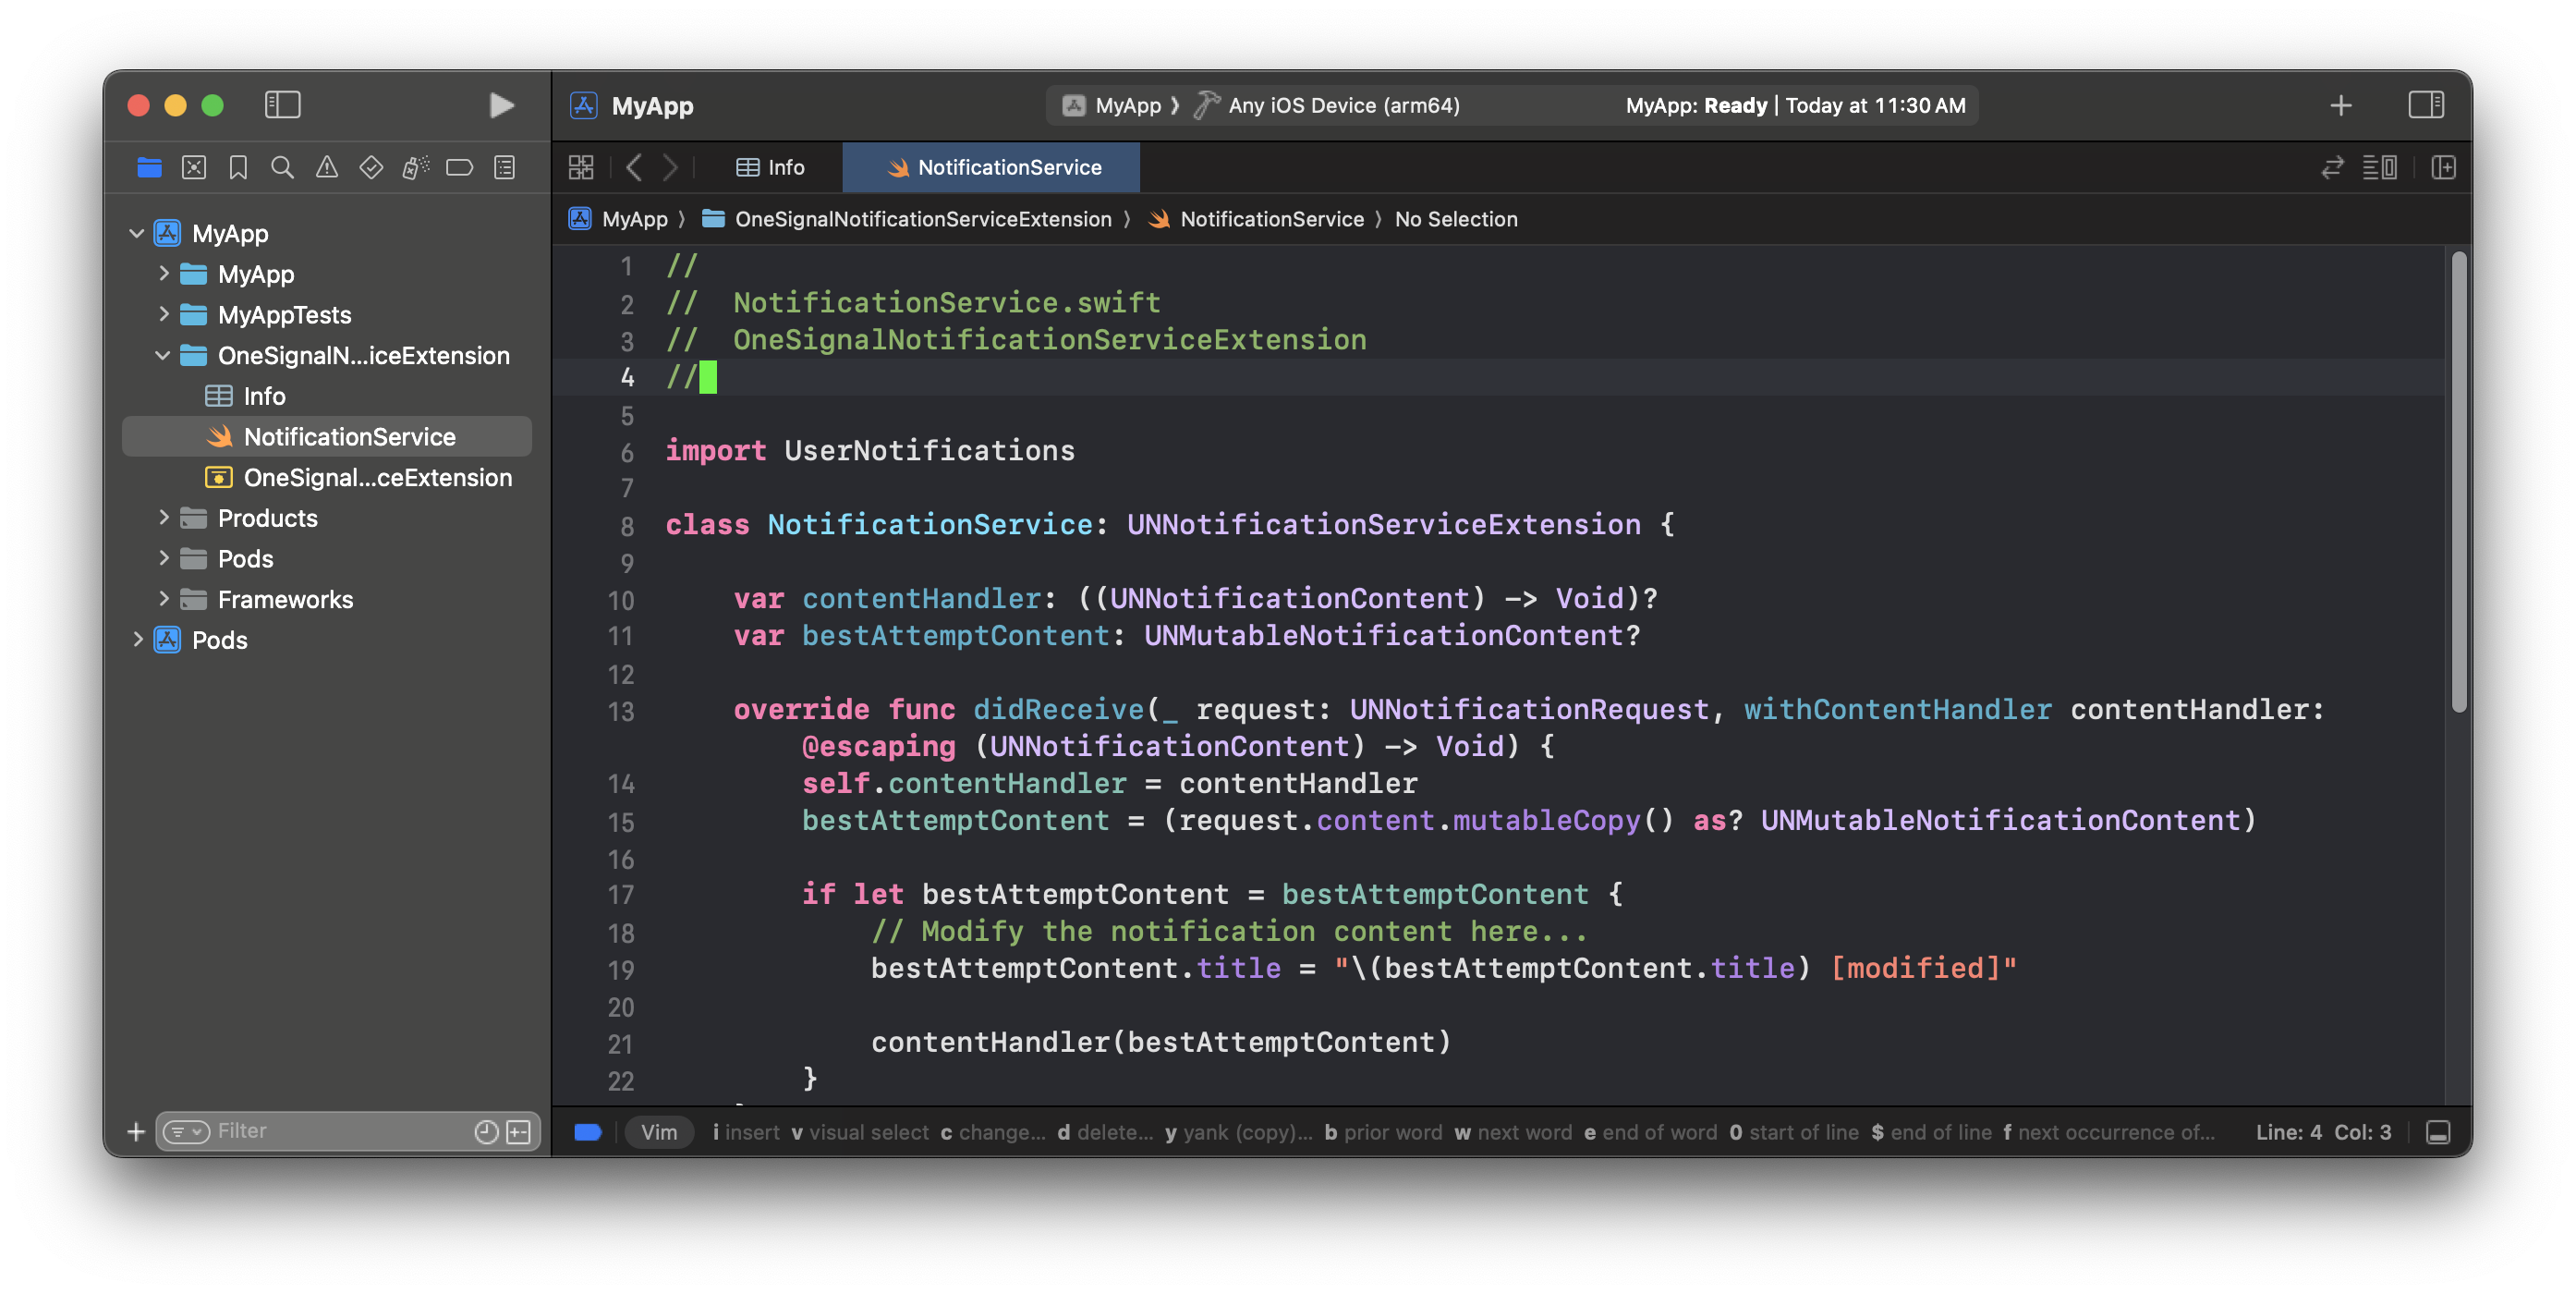Open the Report navigator icon
This screenshot has width=2576, height=1294.
(x=505, y=167)
